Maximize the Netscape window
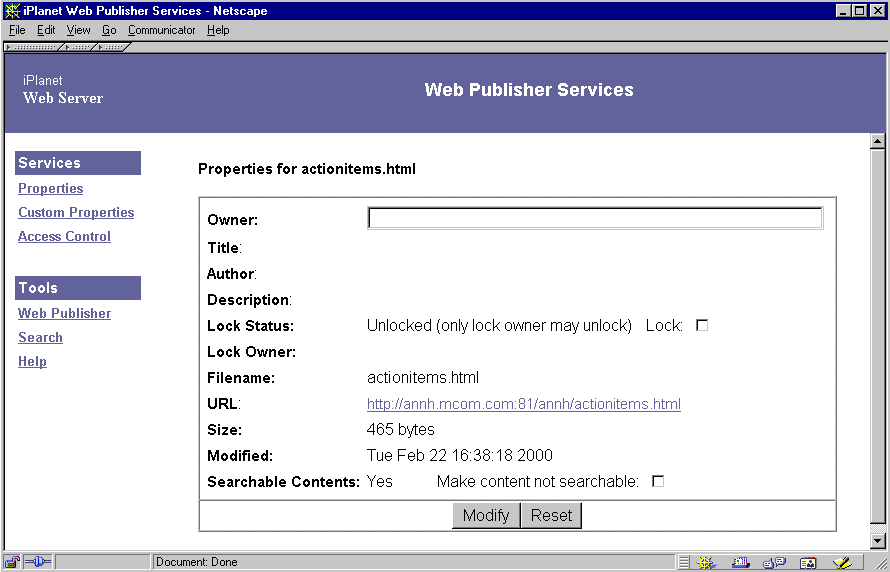The height and width of the screenshot is (572, 890). 860,10
